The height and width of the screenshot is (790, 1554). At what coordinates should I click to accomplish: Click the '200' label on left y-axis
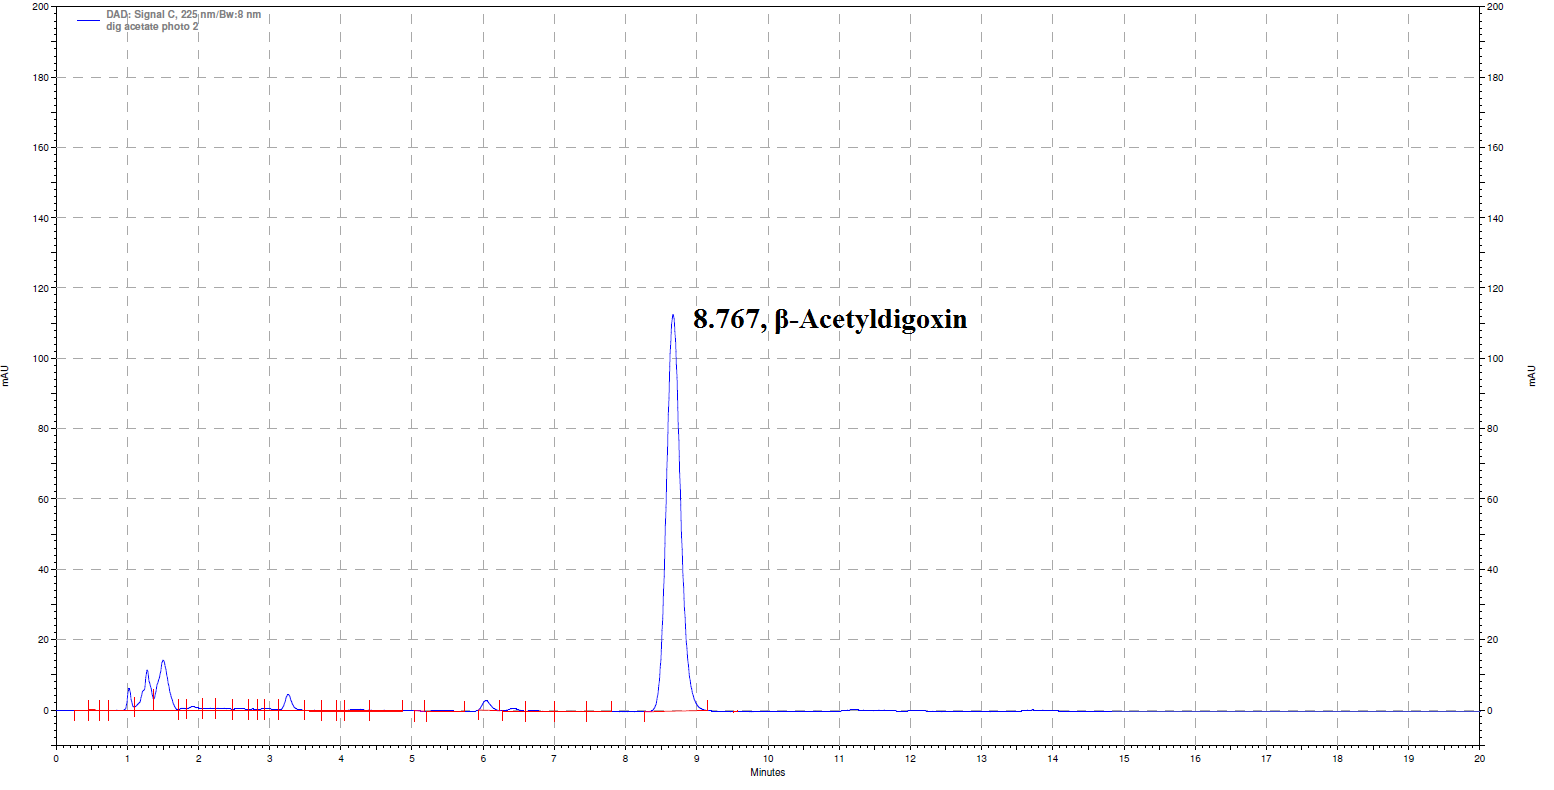click(x=40, y=7)
